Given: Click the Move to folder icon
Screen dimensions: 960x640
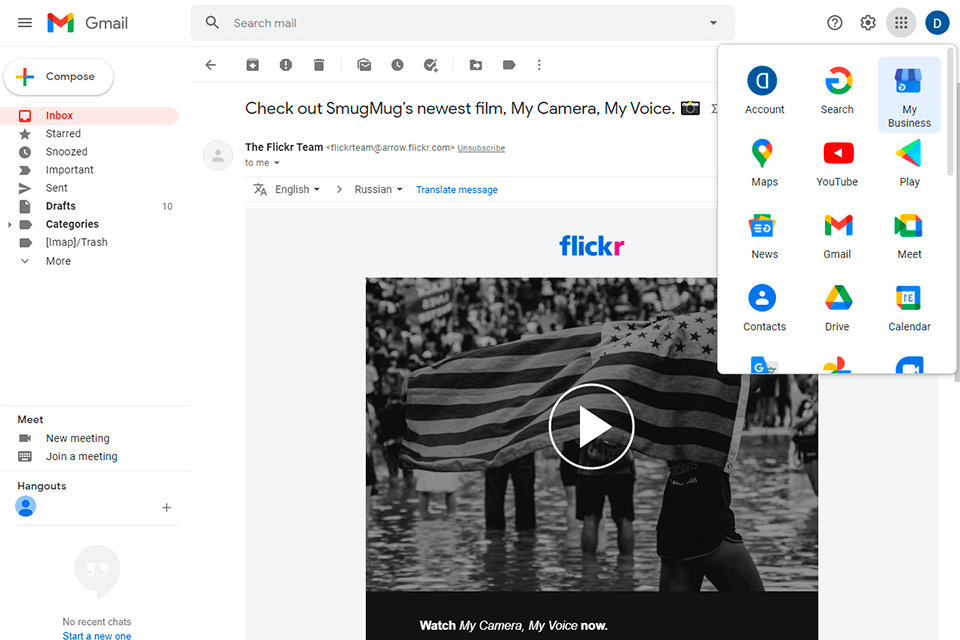Looking at the screenshot, I should point(476,65).
